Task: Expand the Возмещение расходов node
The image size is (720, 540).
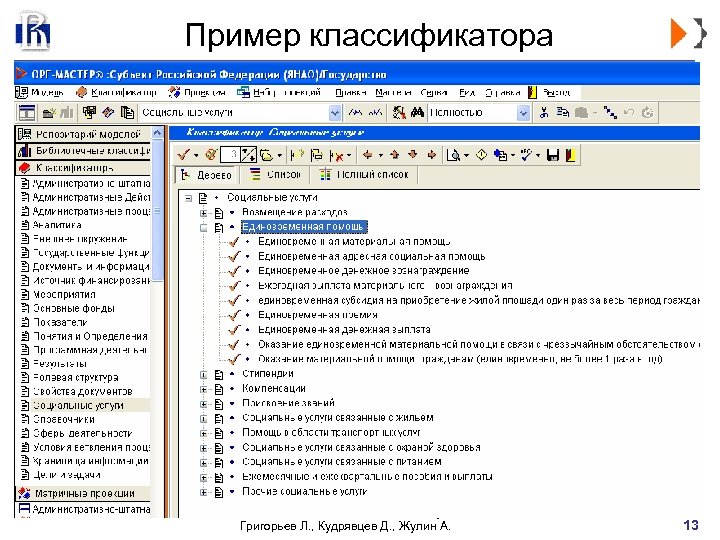Action: [204, 213]
